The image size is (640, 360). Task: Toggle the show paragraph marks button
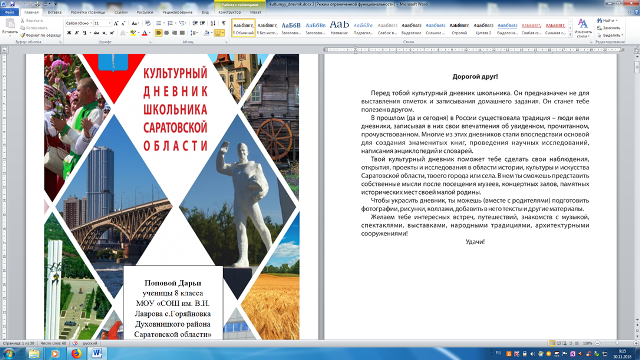(x=224, y=23)
